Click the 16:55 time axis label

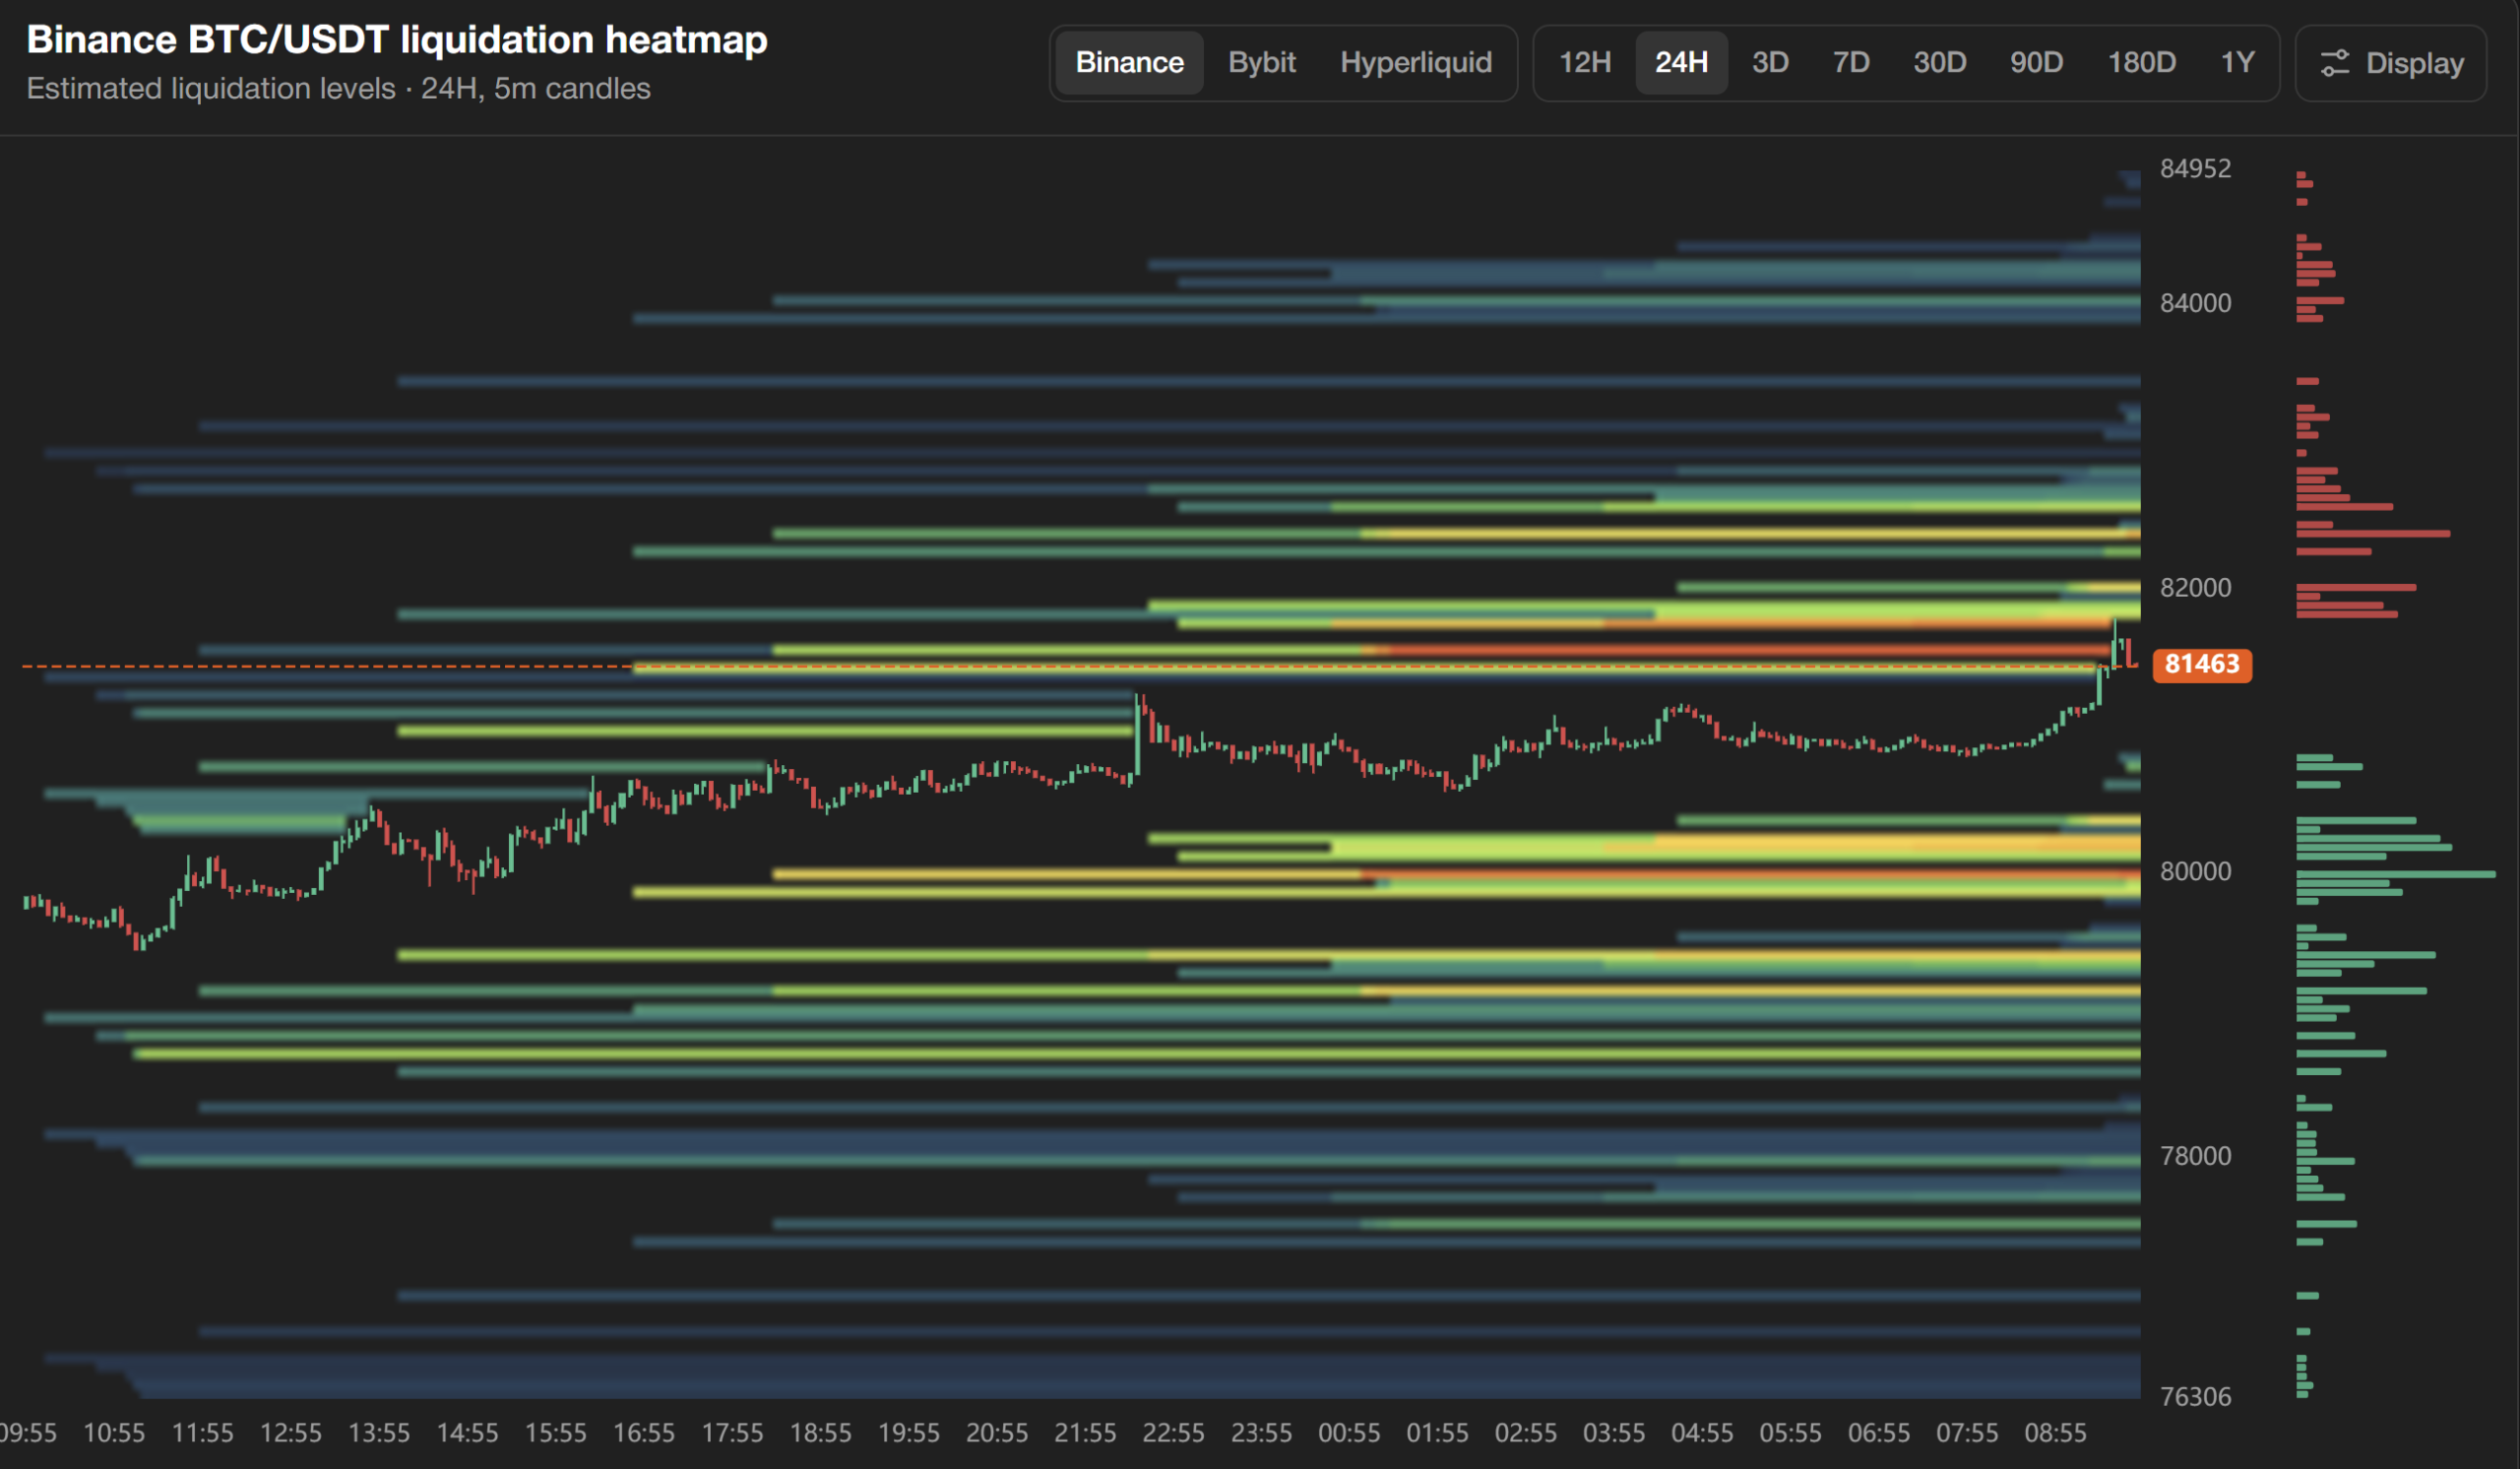pyautogui.click(x=644, y=1433)
